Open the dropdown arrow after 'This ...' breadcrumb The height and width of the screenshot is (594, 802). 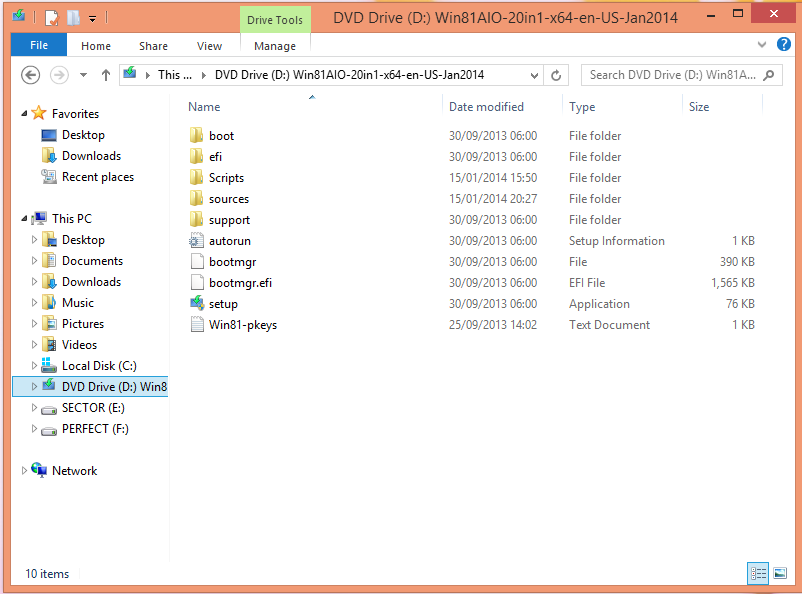click(204, 75)
